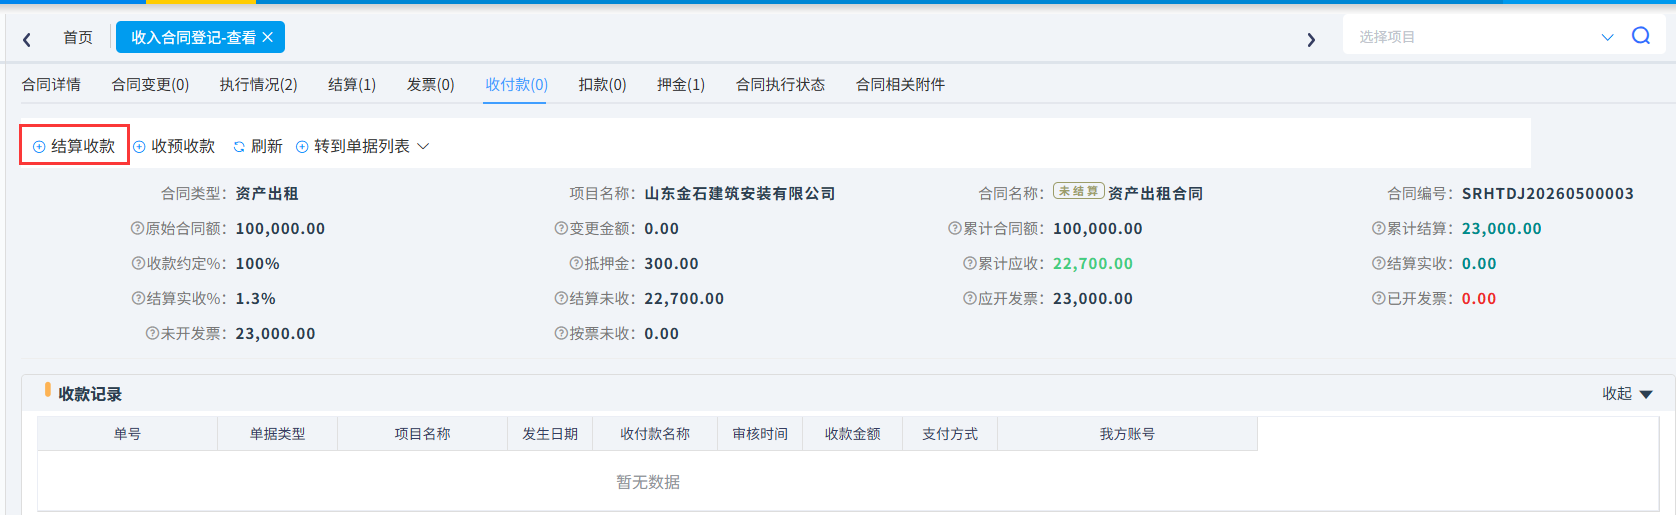Collapse the 收款记录 panel with 收起
The image size is (1676, 515).
[1627, 394]
